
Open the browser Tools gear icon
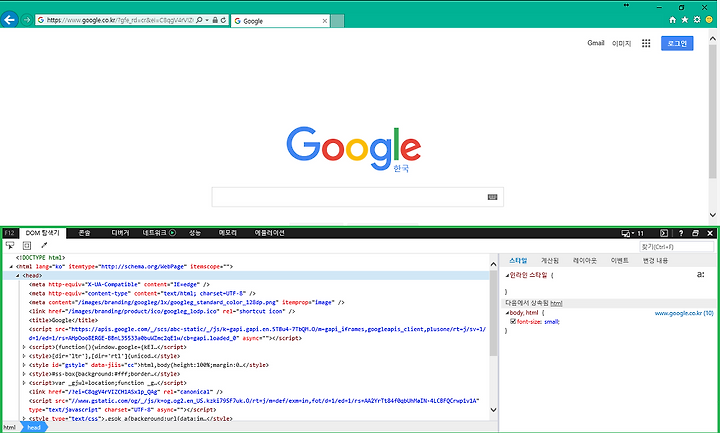coord(697,20)
